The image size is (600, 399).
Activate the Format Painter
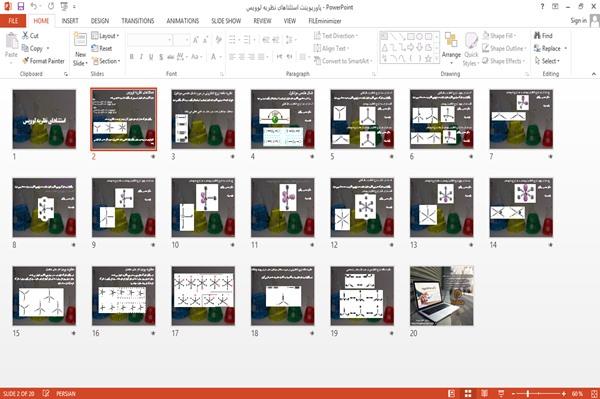coord(44,61)
